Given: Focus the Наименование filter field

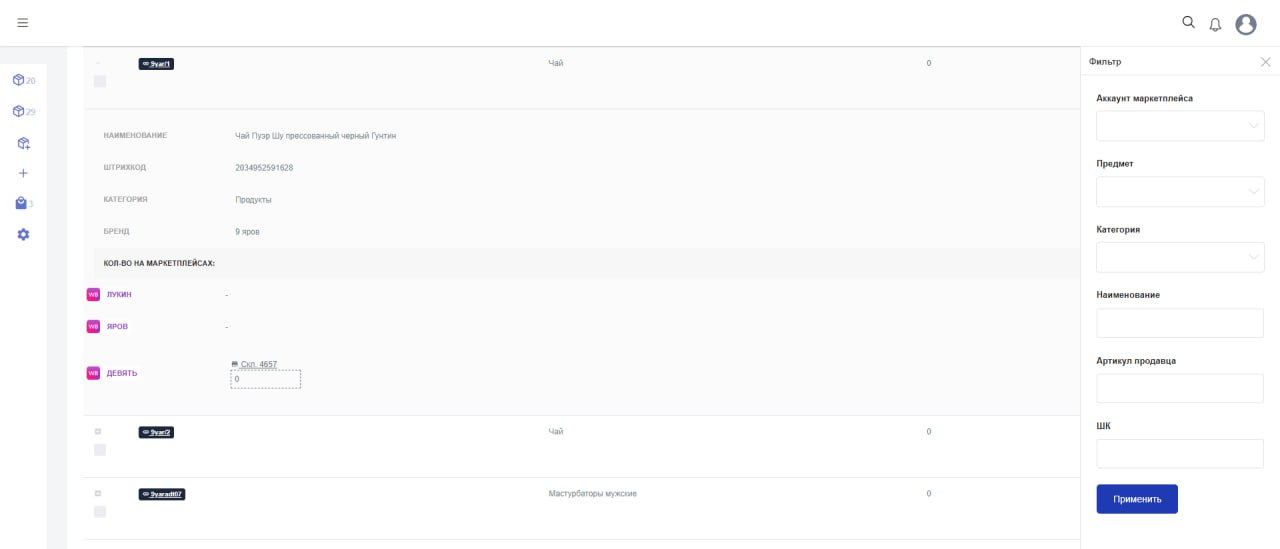Looking at the screenshot, I should point(1180,323).
